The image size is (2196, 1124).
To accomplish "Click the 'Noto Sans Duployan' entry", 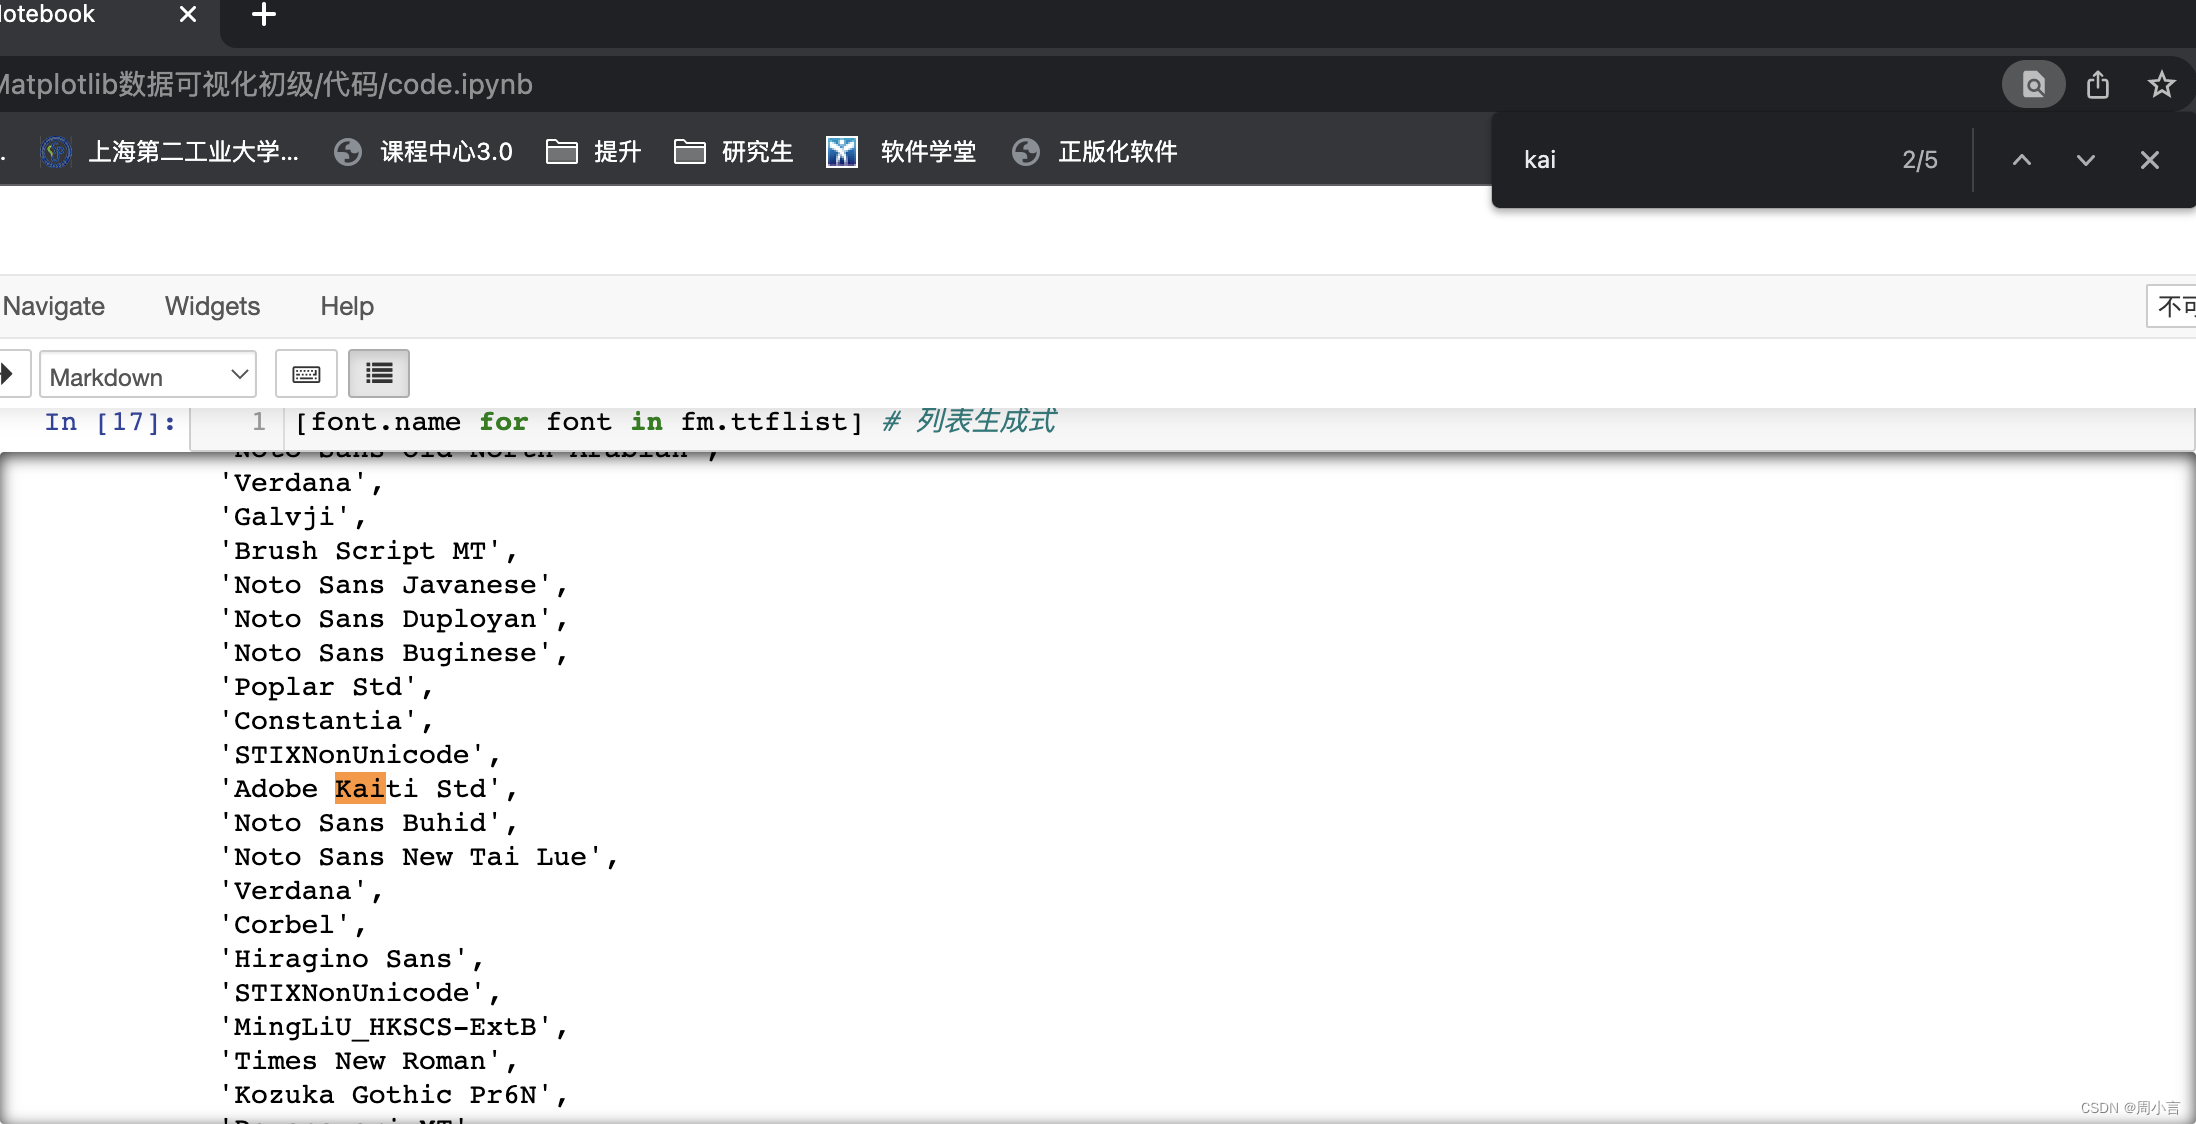I will click(394, 619).
